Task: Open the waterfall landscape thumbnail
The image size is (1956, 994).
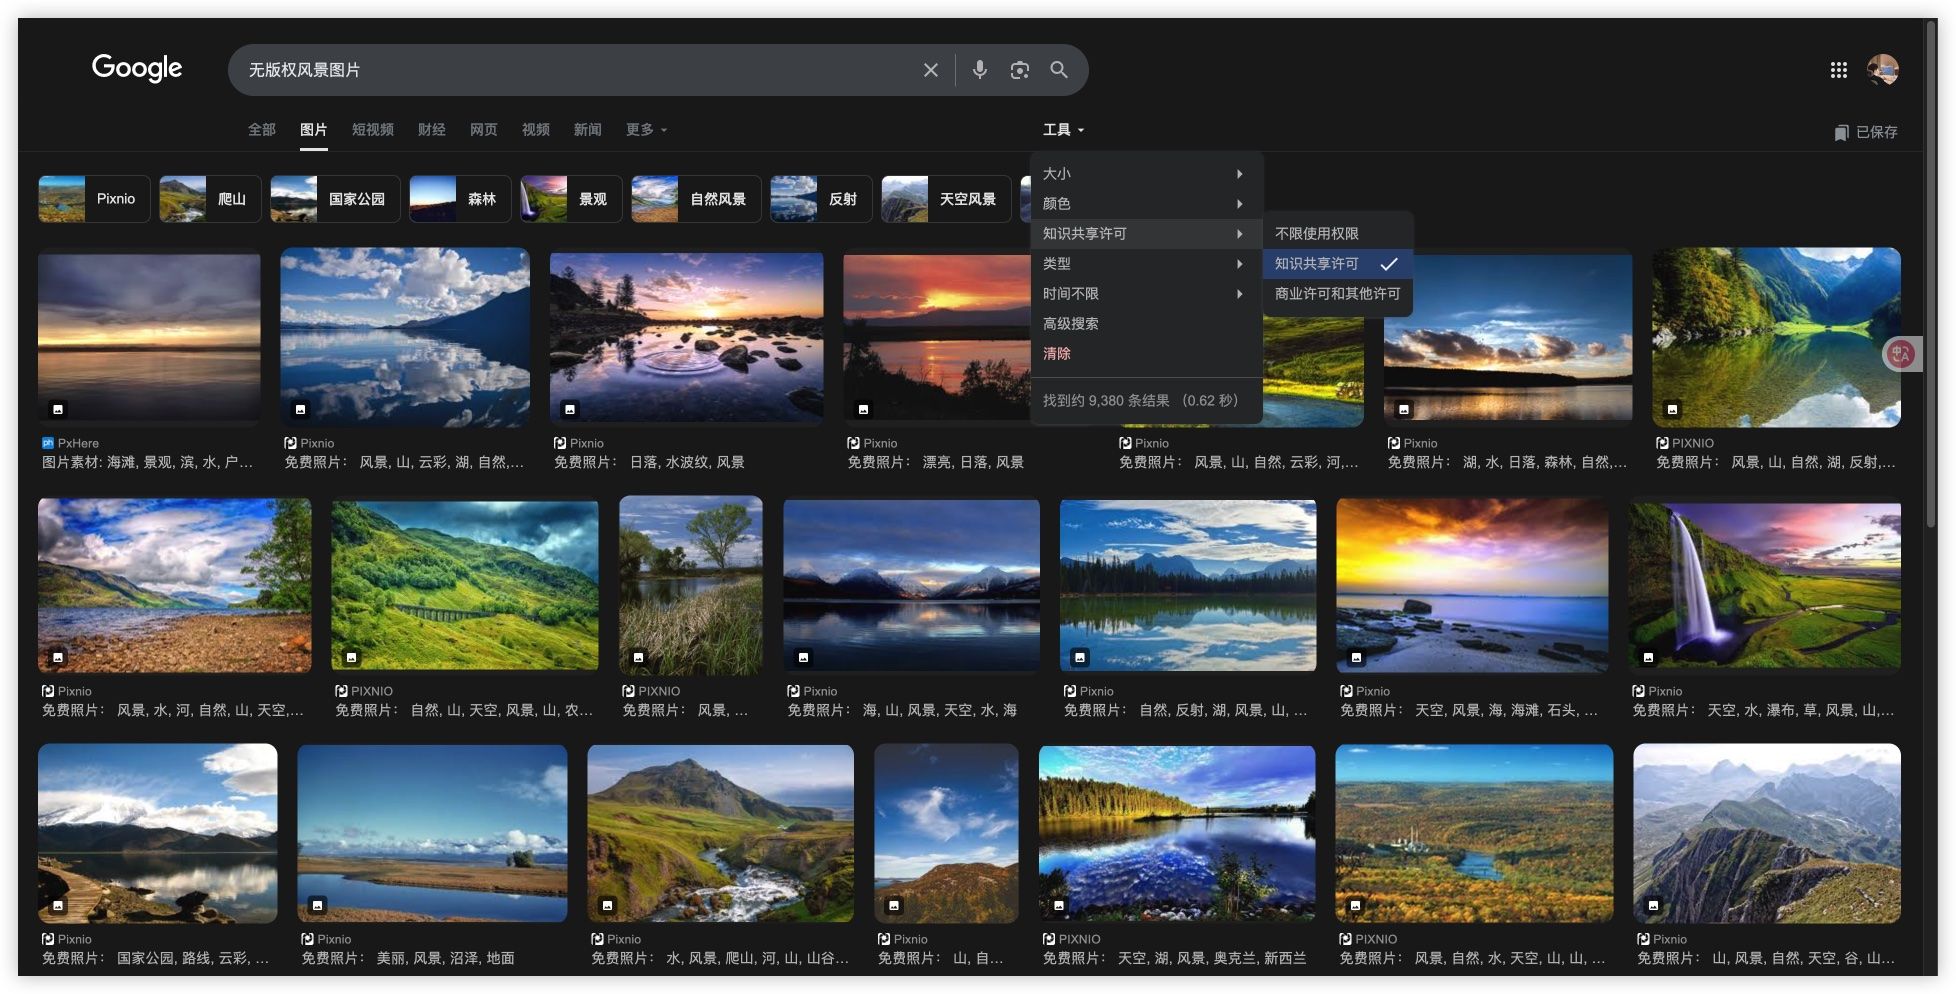Action: coord(1765,585)
